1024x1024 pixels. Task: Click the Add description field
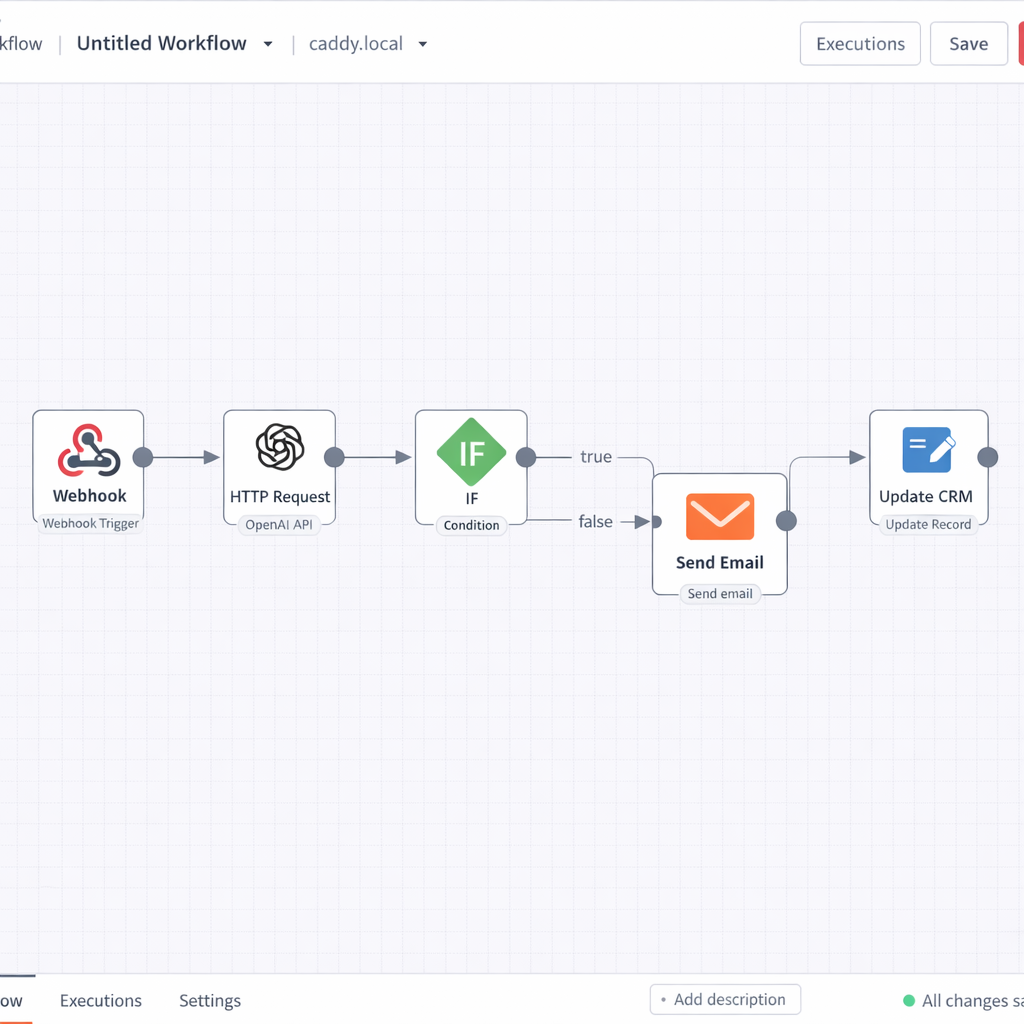pos(725,999)
